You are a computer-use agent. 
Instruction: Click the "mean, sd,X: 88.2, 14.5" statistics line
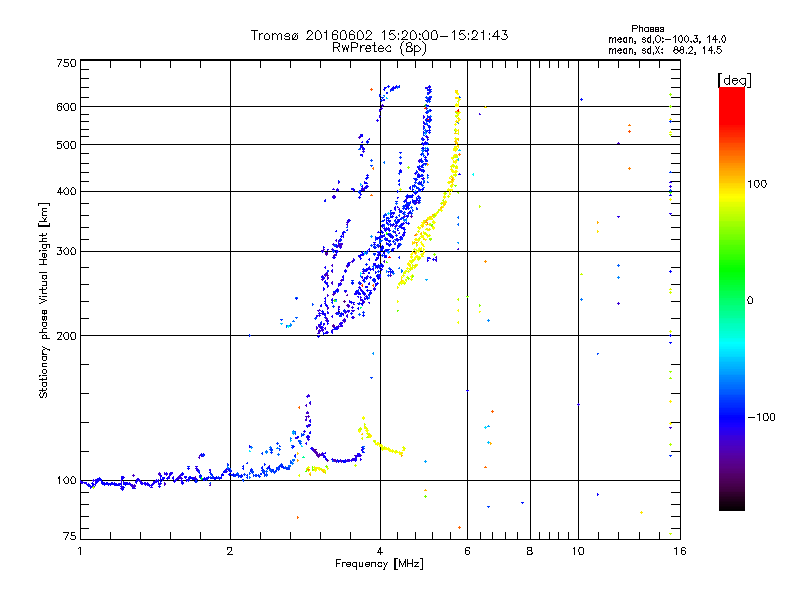pos(665,50)
